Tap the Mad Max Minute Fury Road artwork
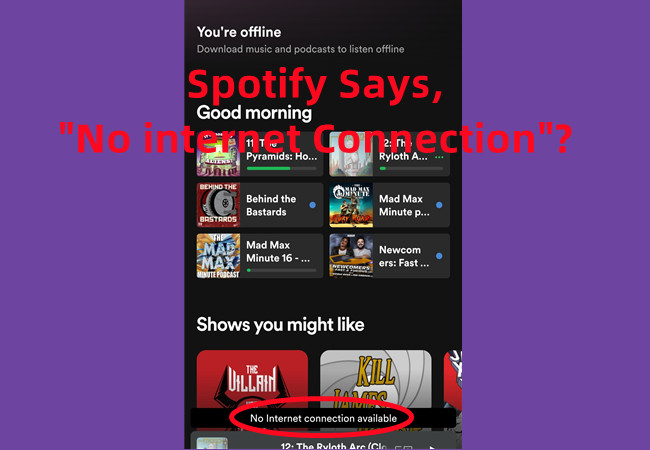 [351, 205]
